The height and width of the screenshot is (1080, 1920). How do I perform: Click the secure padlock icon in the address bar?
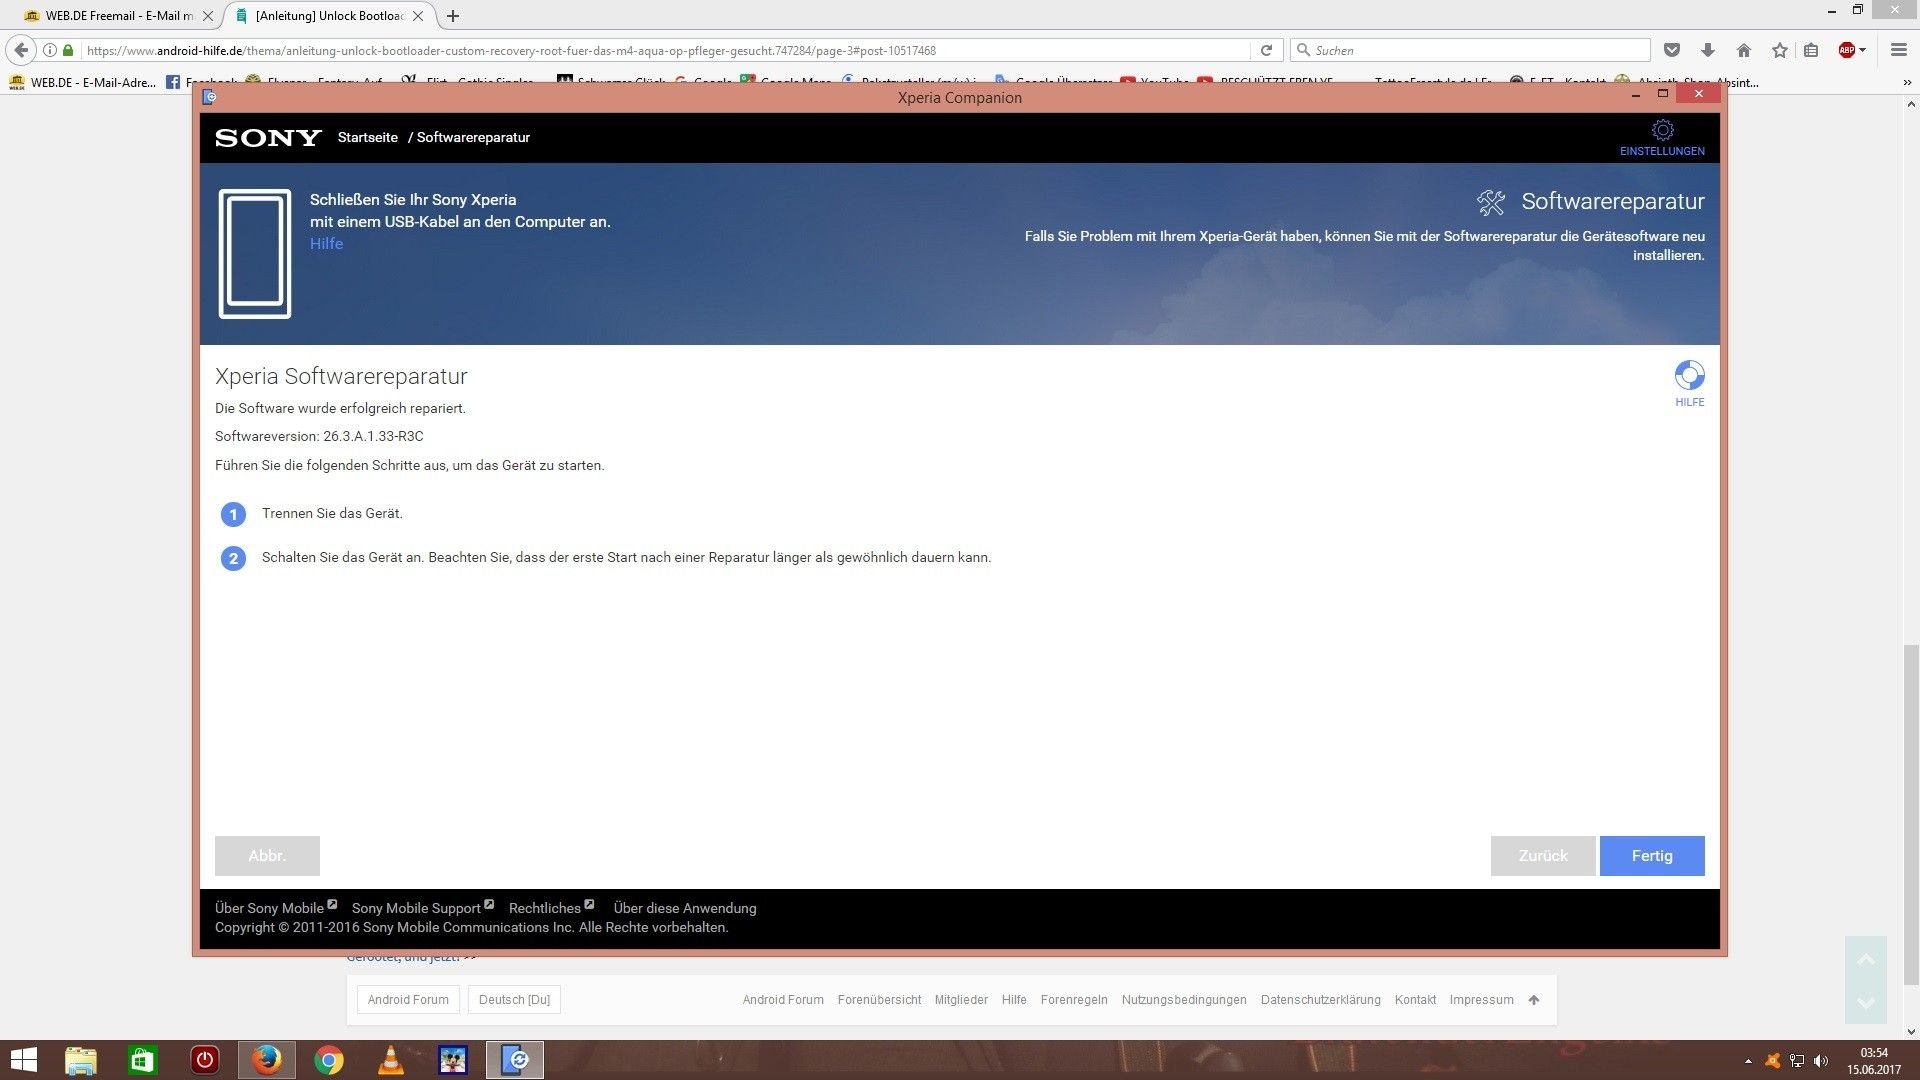coord(68,50)
